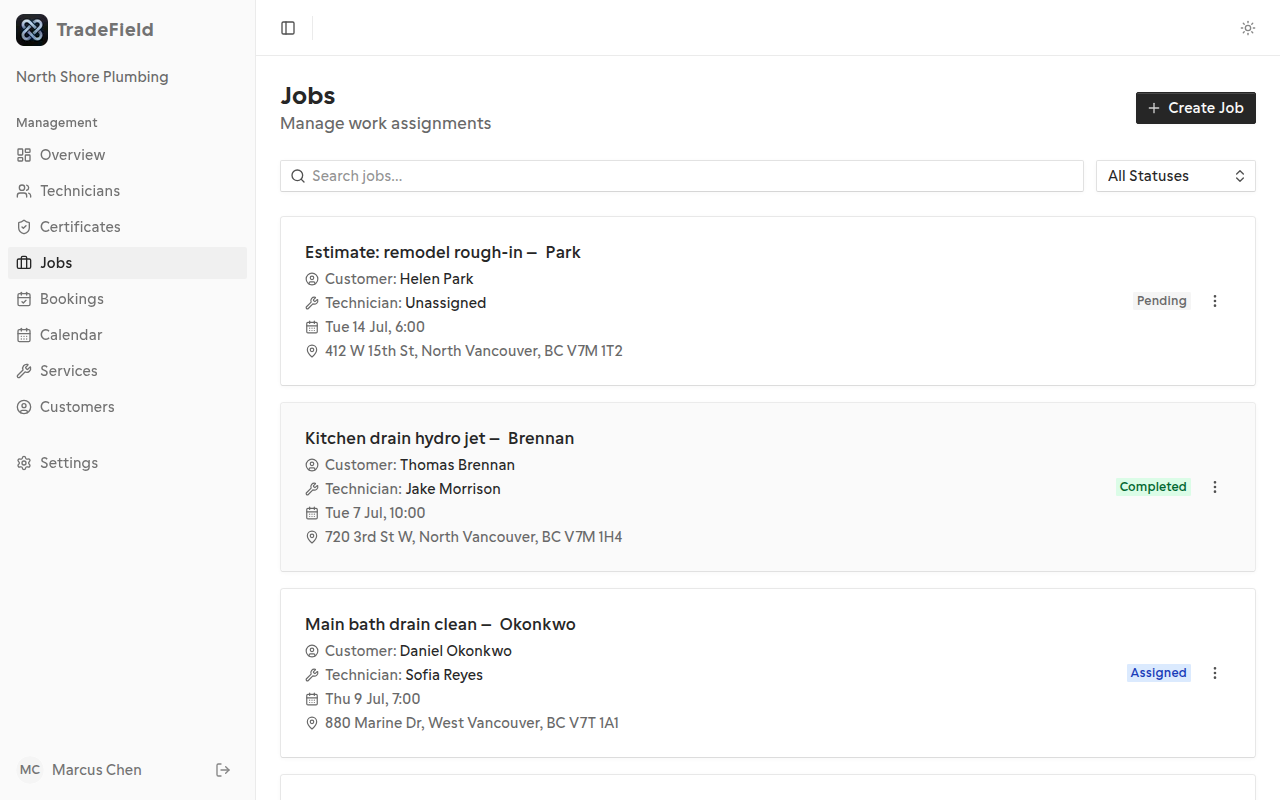Open options menu for Park estimate job
Viewport: 1280px width, 800px height.
(x=1215, y=301)
